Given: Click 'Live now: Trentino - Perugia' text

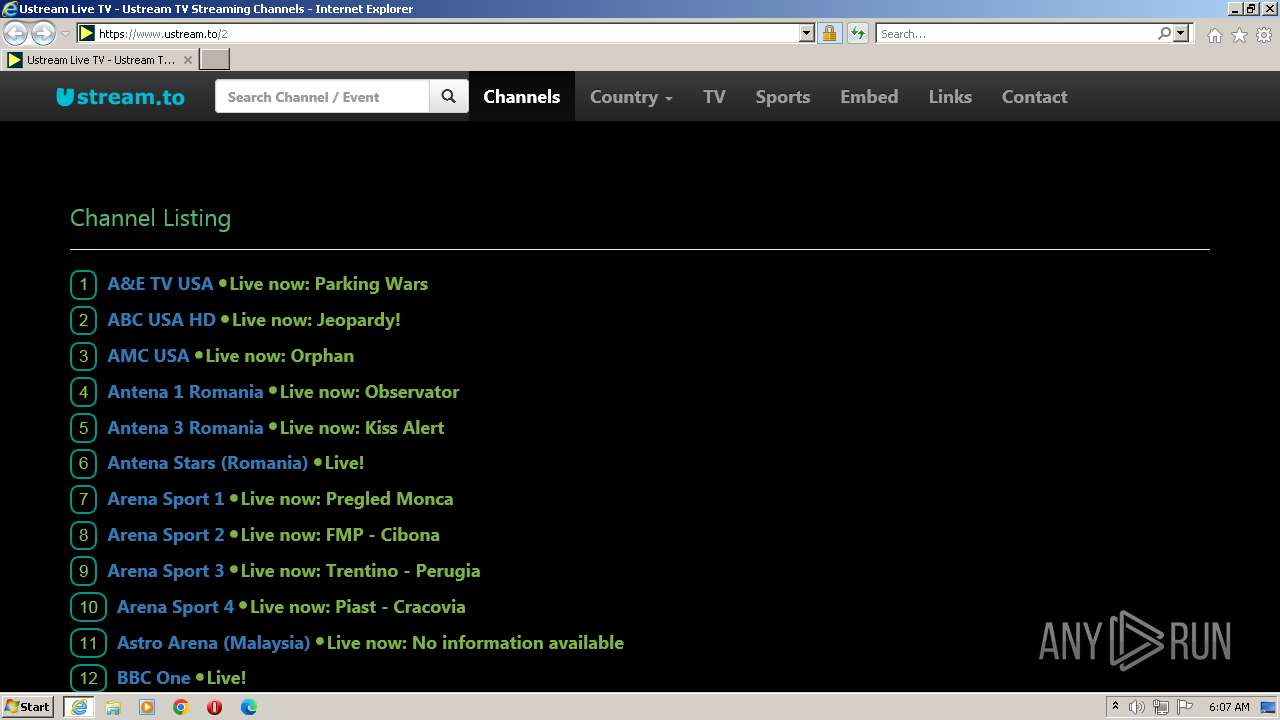Looking at the screenshot, I should click(360, 571).
